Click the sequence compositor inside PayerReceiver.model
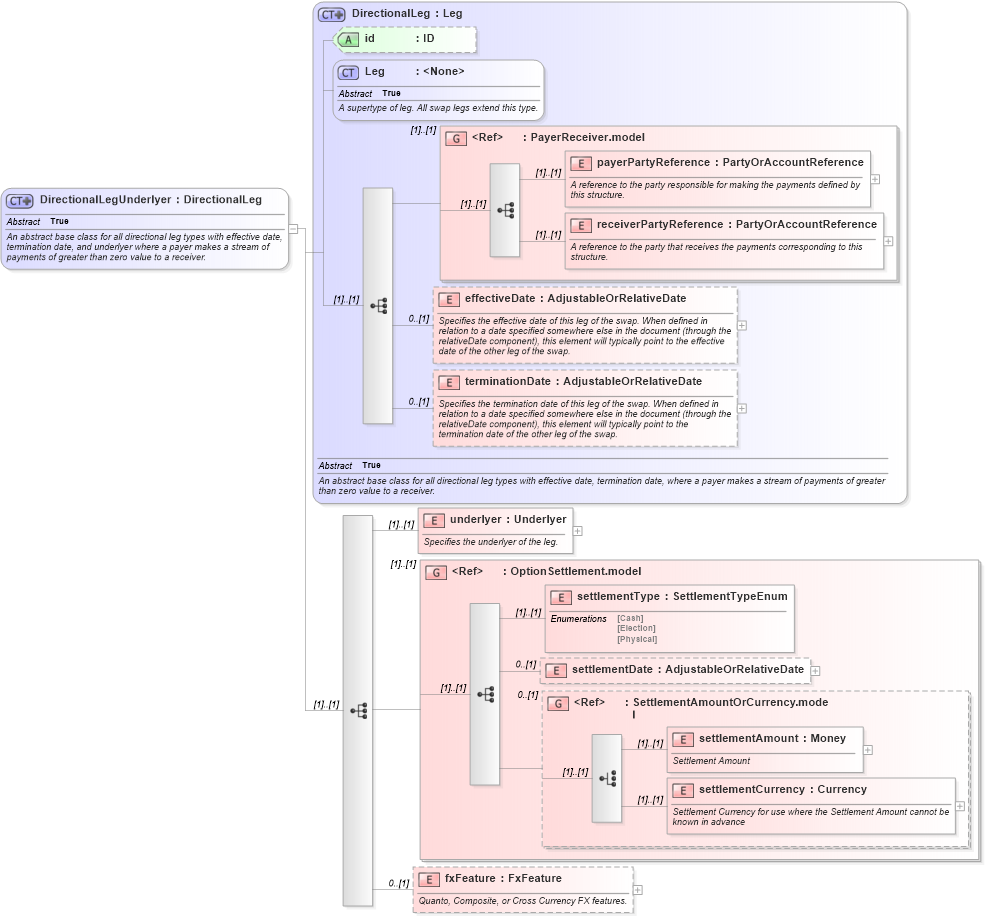This screenshot has width=985, height=919. point(505,212)
